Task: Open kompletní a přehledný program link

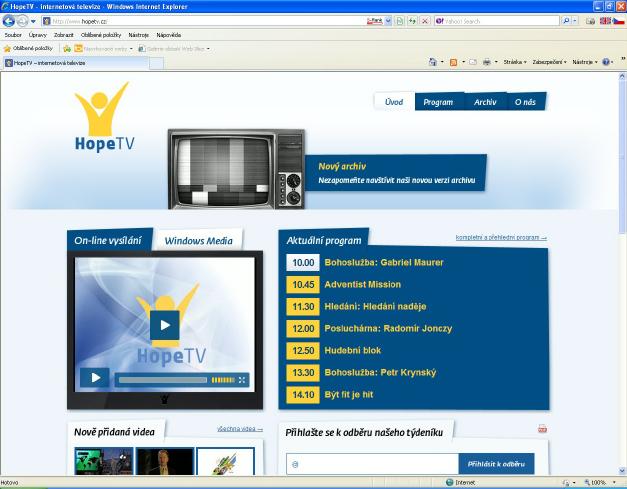Action: coord(501,238)
